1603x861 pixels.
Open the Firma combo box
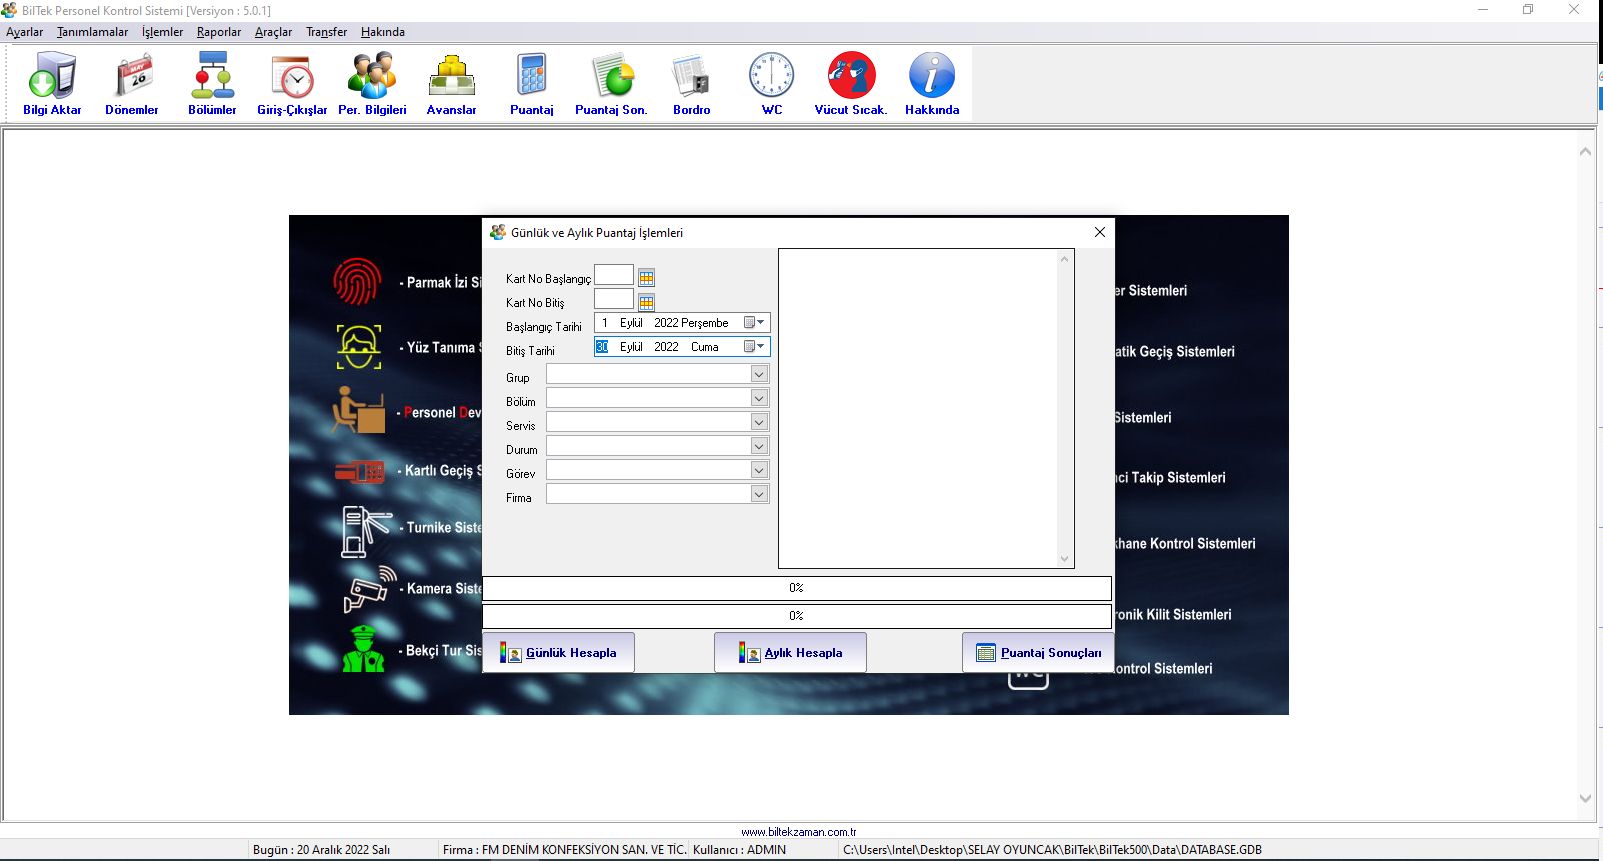759,494
